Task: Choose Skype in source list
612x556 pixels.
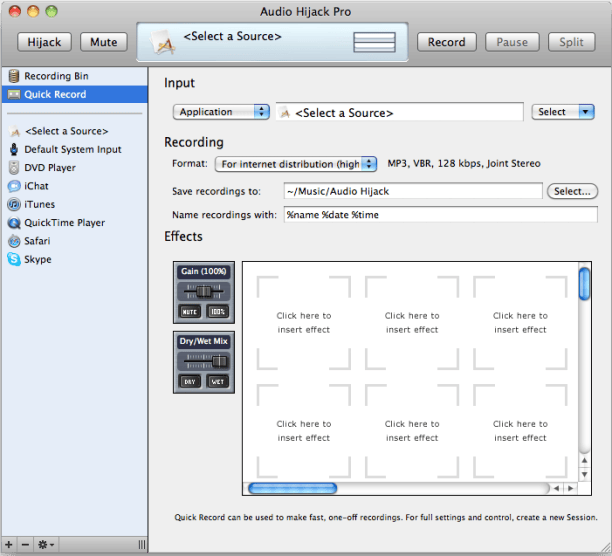Action: (75, 259)
